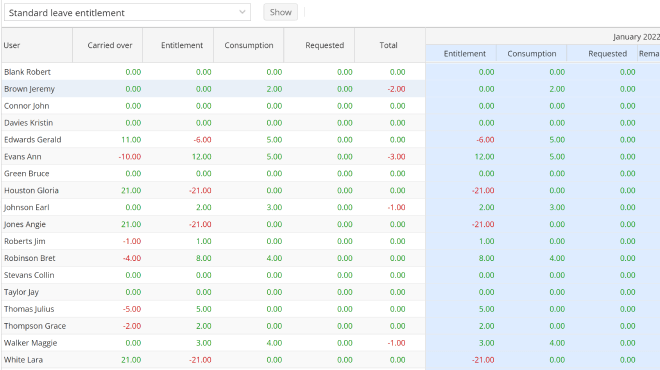Click Brown Jeremy's -2.00 total value

point(396,89)
